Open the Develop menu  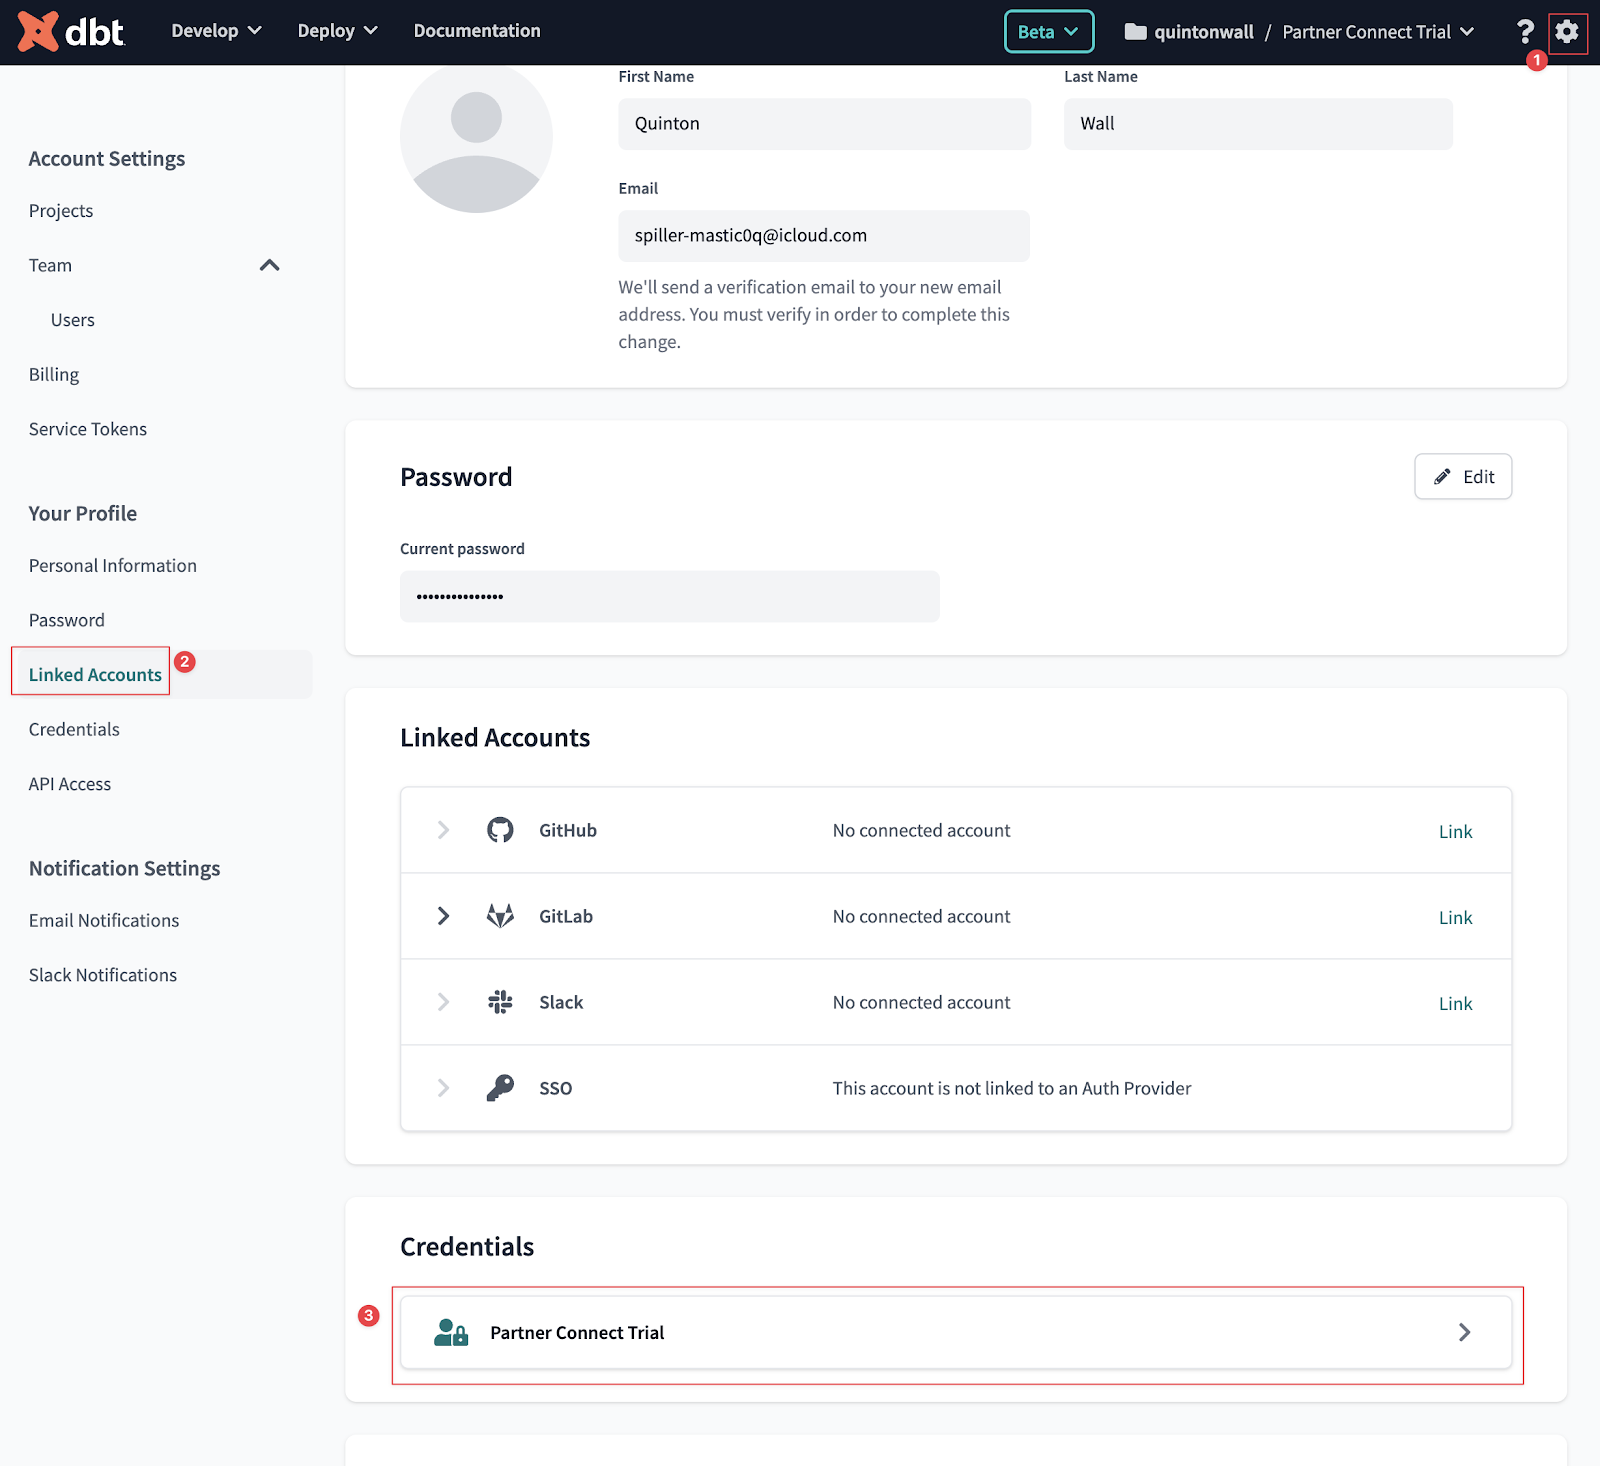click(x=216, y=31)
